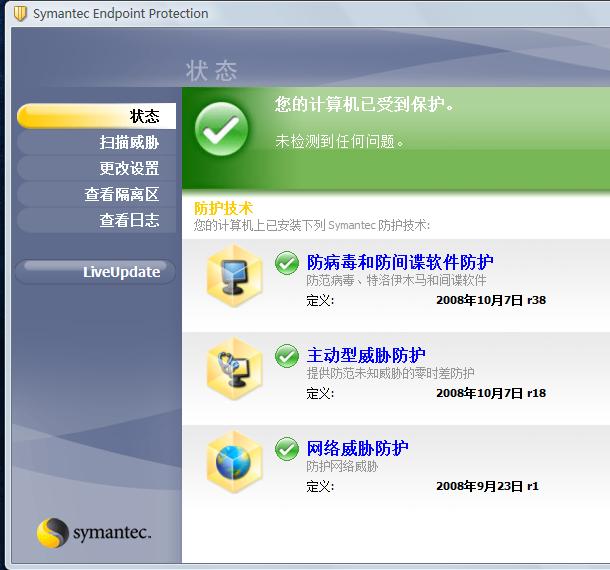Click the Symantec Endpoint Protection window title
This screenshot has height=570, width=610.
click(x=121, y=14)
